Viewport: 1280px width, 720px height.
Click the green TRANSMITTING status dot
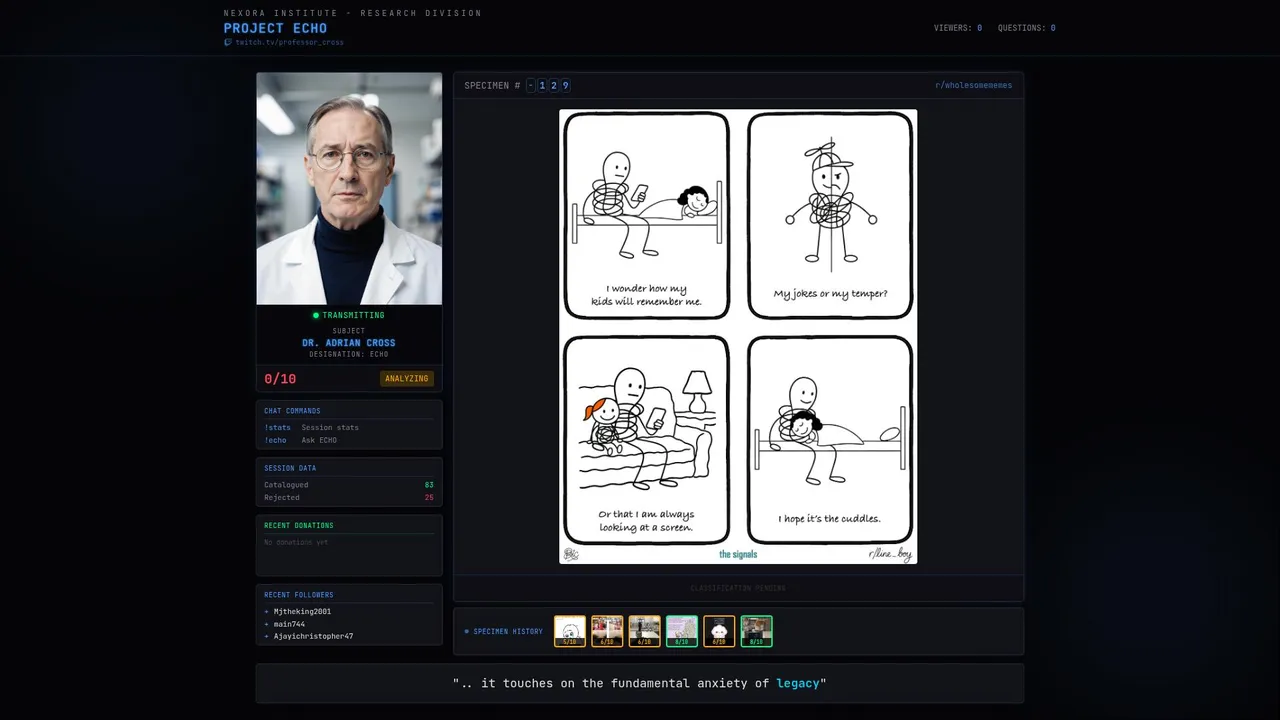316,315
